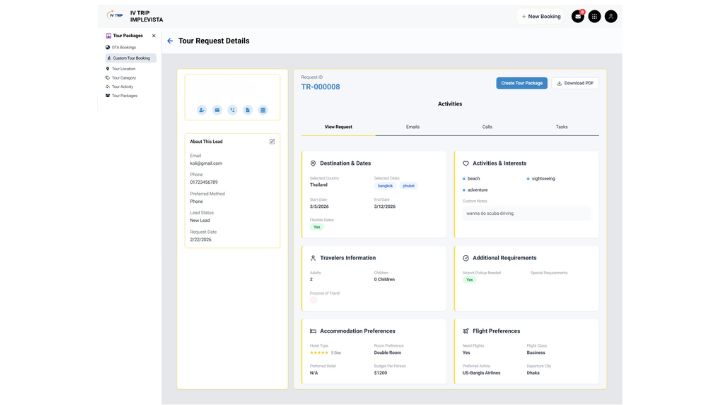Image resolution: width=720 pixels, height=405 pixels.
Task: Click the calendar icon in lead card
Action: [x=262, y=109]
